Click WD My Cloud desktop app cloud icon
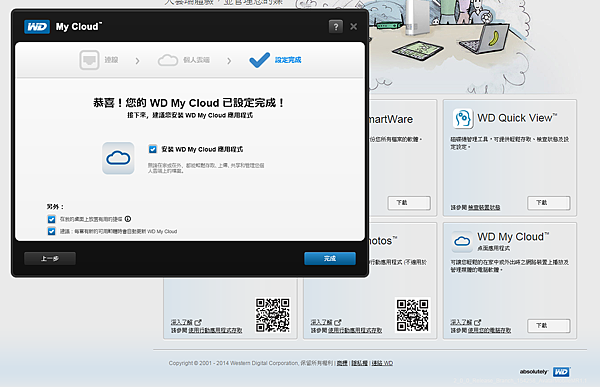The image size is (600, 387). click(462, 242)
